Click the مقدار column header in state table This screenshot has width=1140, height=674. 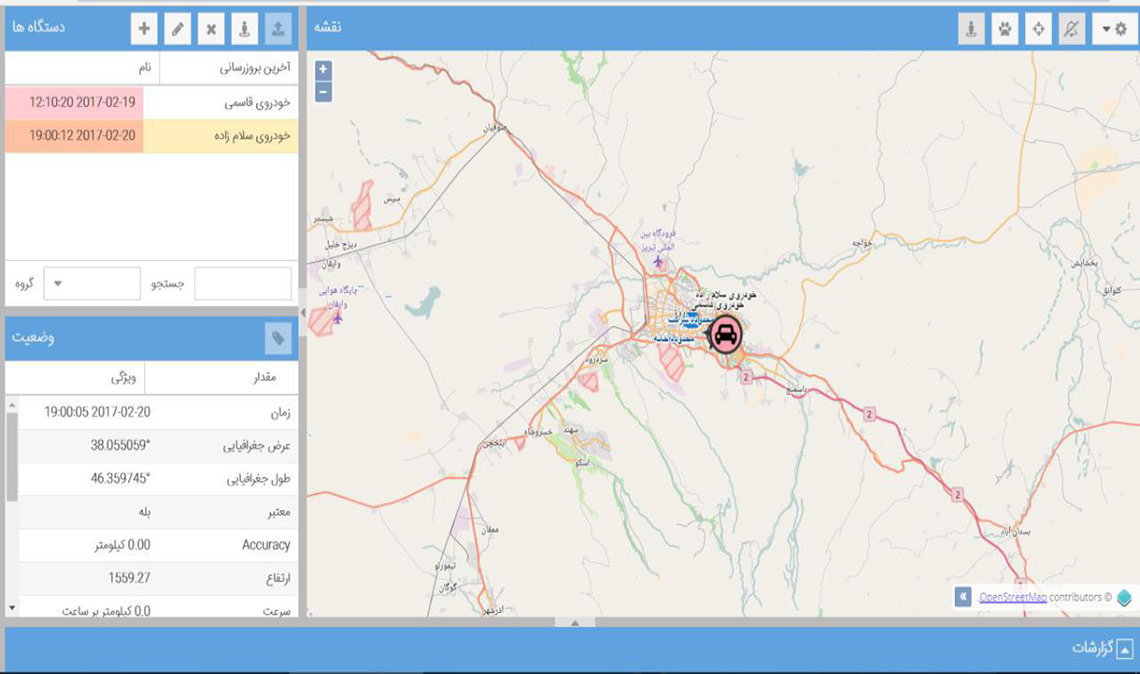pyautogui.click(x=221, y=378)
